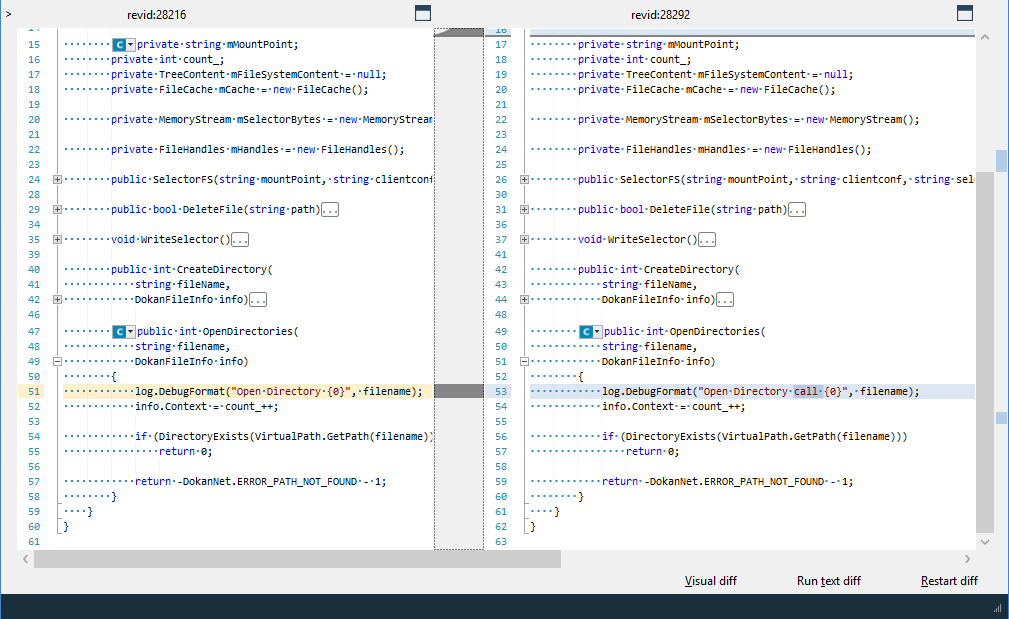The width and height of the screenshot is (1009, 619).
Task: Expand the CreateDirectory body in the left pane
Action: [x=57, y=299]
